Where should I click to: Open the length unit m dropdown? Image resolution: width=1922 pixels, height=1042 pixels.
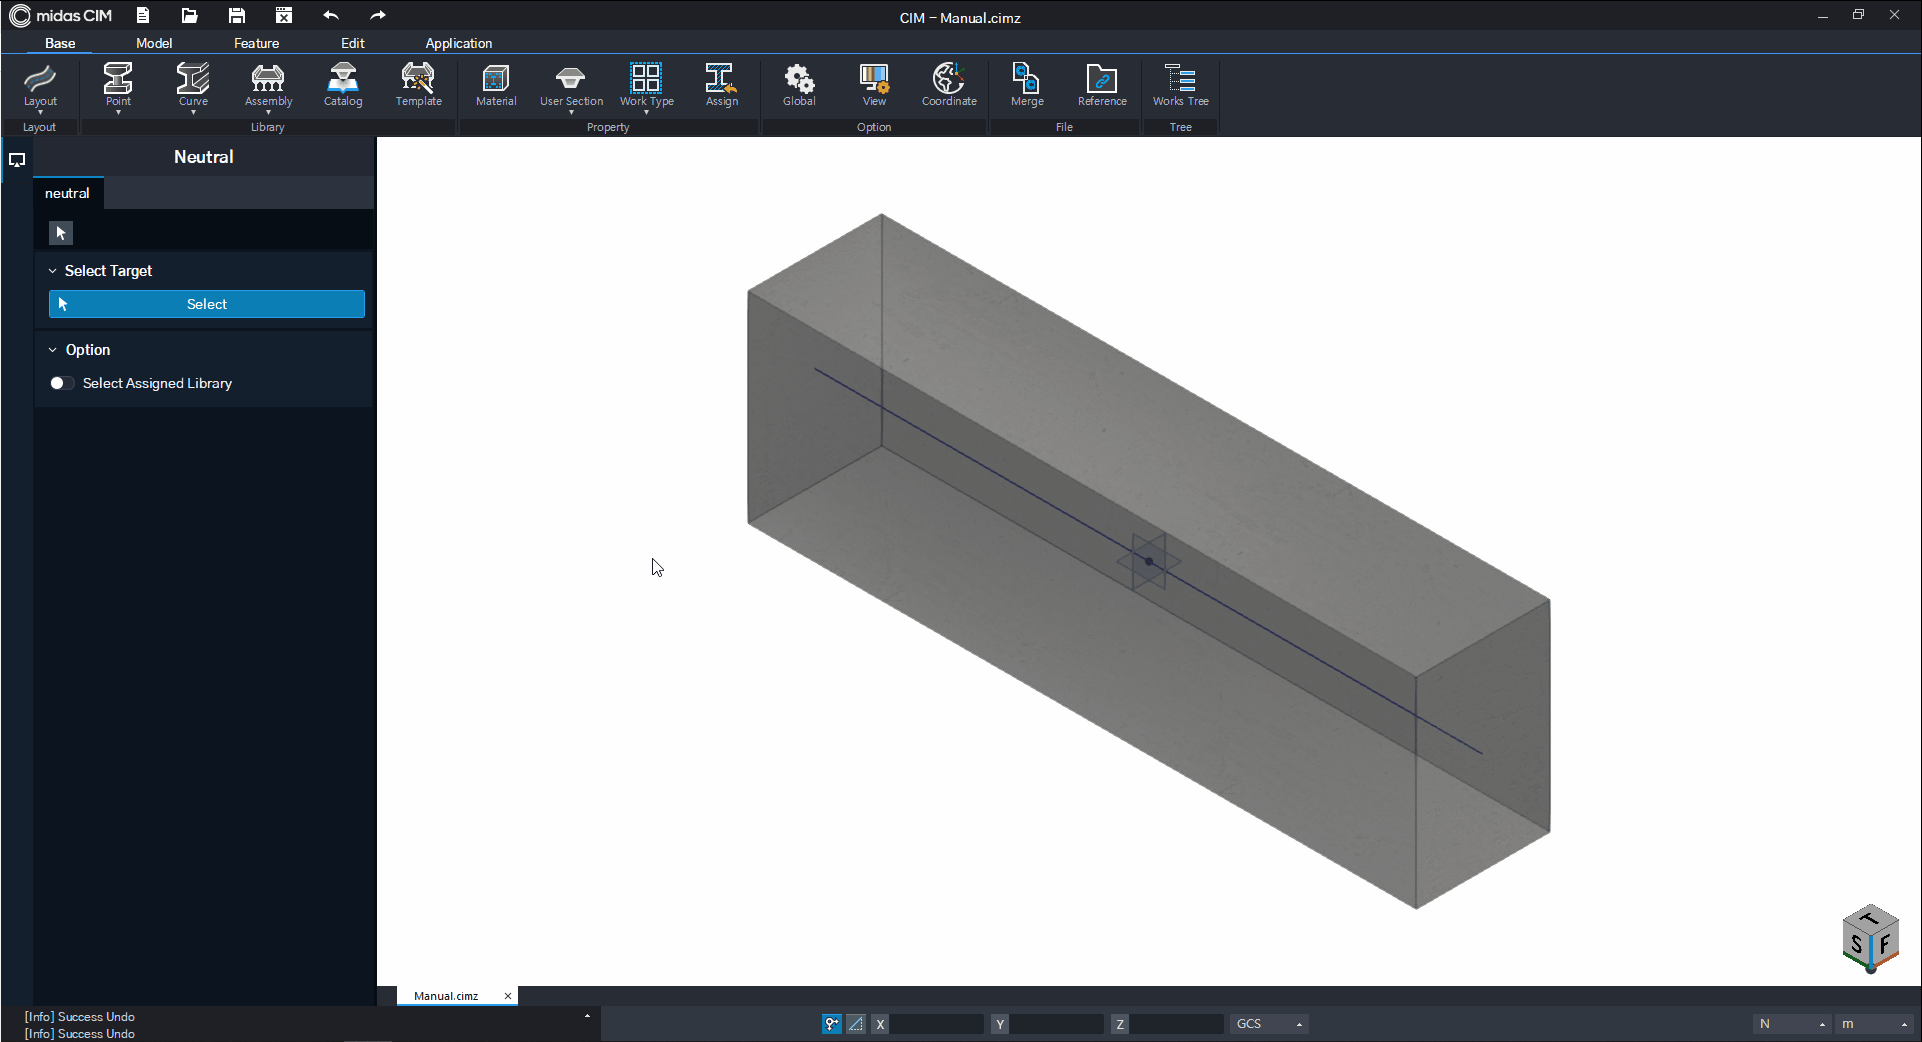pyautogui.click(x=1875, y=1024)
